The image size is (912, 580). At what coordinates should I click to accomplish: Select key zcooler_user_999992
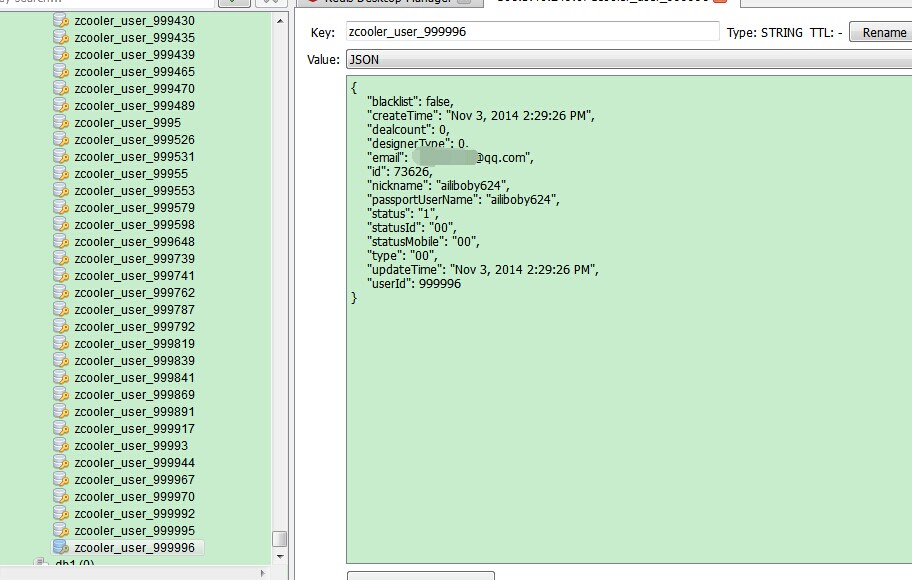point(134,514)
